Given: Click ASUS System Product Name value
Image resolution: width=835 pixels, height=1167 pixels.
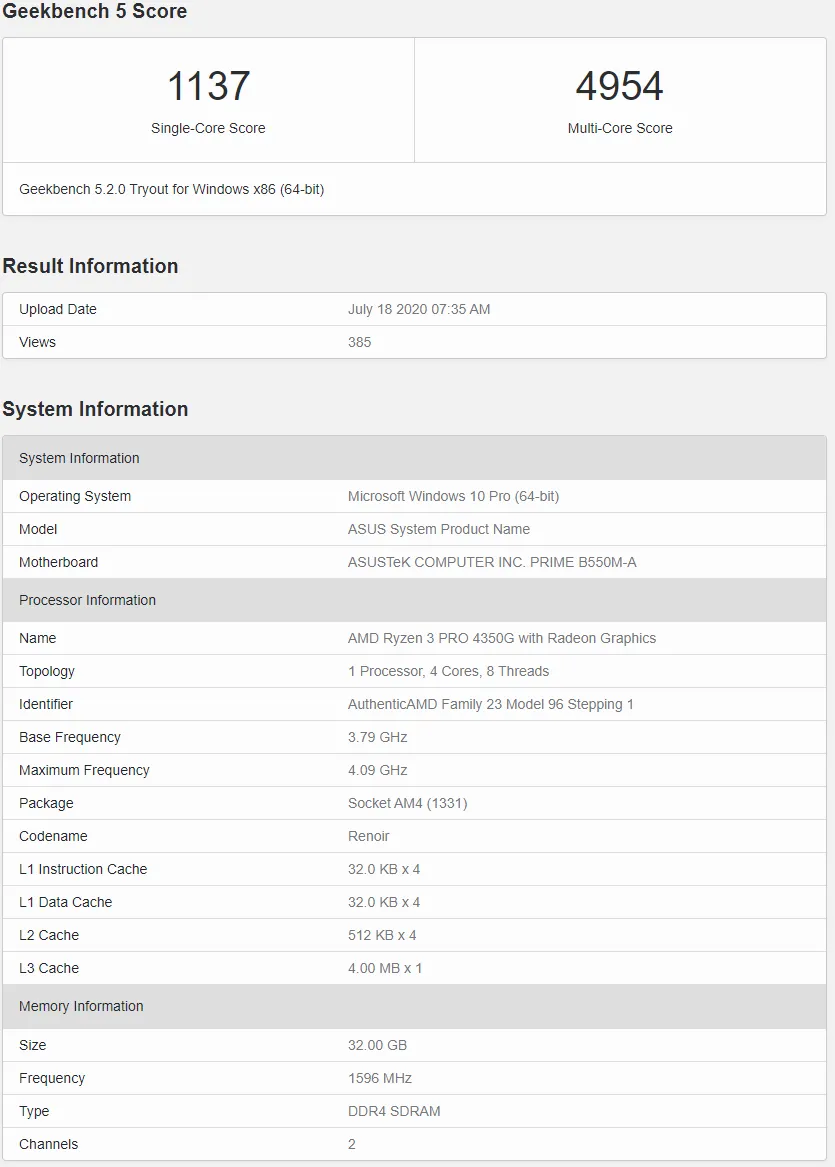Looking at the screenshot, I should pyautogui.click(x=439, y=528).
